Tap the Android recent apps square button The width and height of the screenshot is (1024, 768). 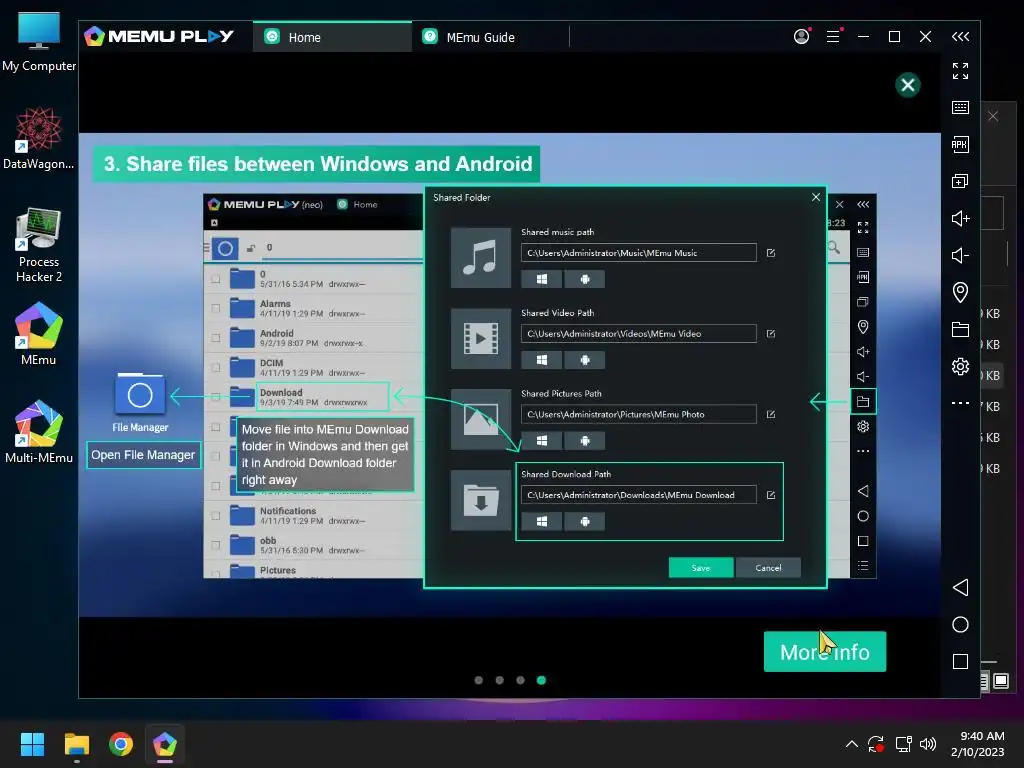[960, 662]
